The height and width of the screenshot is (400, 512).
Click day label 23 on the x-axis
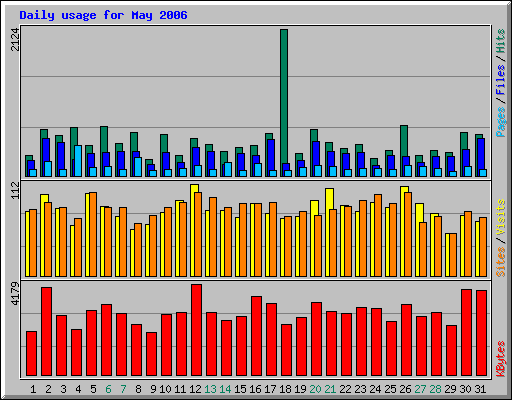pyautogui.click(x=360, y=389)
